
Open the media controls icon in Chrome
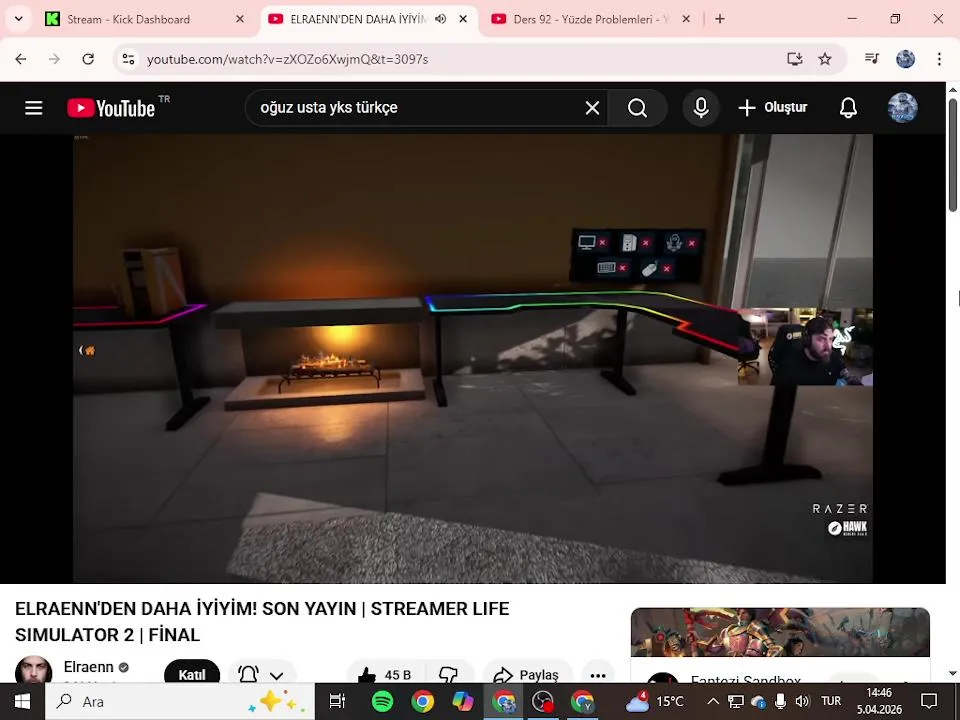pyautogui.click(x=872, y=59)
